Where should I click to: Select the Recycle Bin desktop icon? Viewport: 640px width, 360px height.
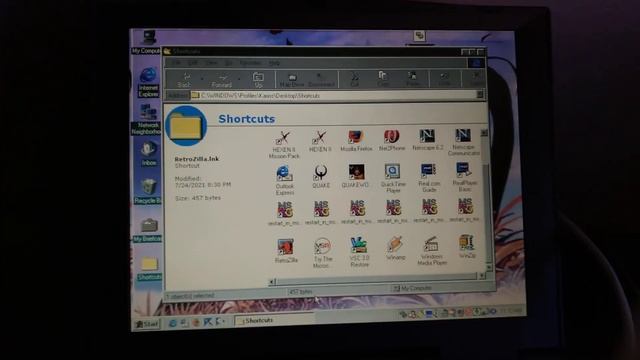pyautogui.click(x=147, y=191)
